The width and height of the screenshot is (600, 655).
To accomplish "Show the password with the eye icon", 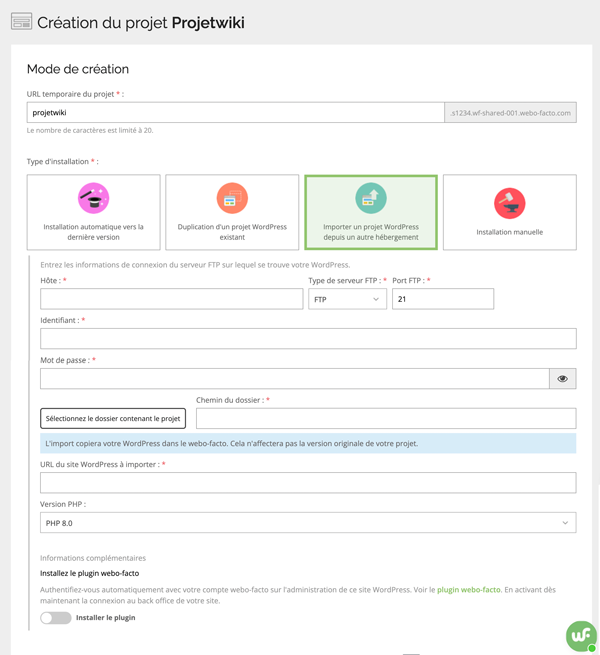I will tap(562, 378).
